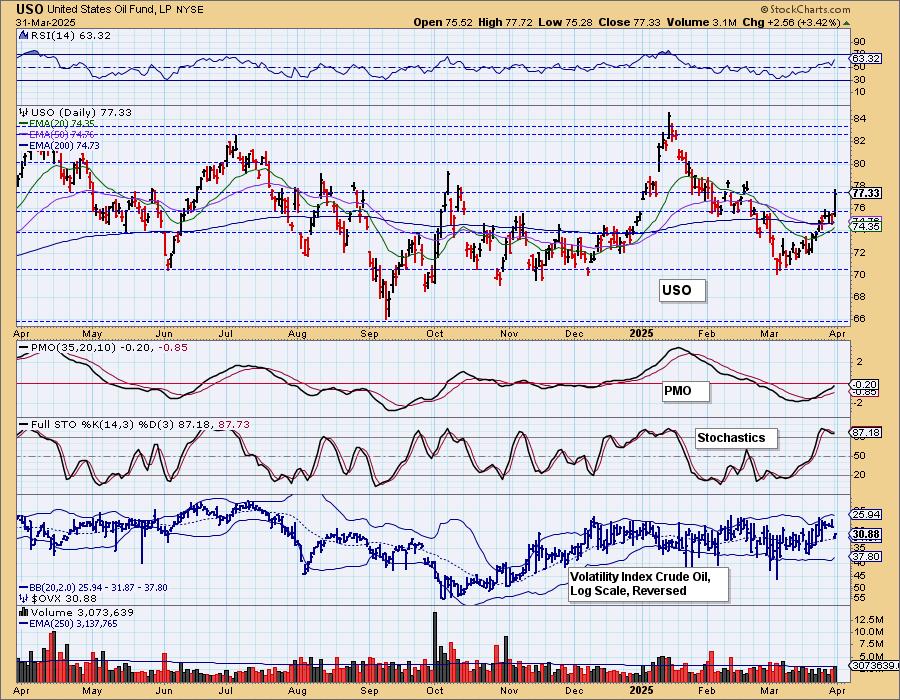Image resolution: width=900 pixels, height=700 pixels.
Task: Click the Volume 3,073,639 legend label
Action: pos(82,612)
